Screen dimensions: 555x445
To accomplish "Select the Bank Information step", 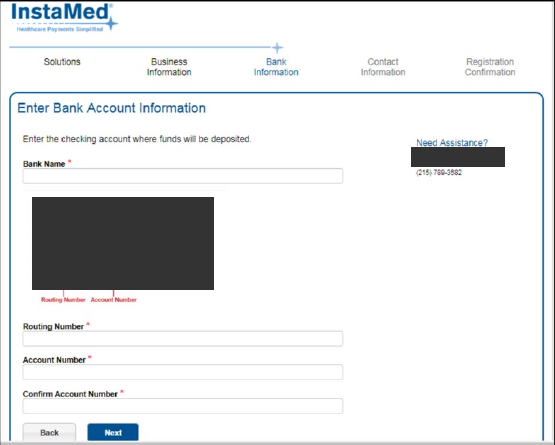I will [276, 67].
